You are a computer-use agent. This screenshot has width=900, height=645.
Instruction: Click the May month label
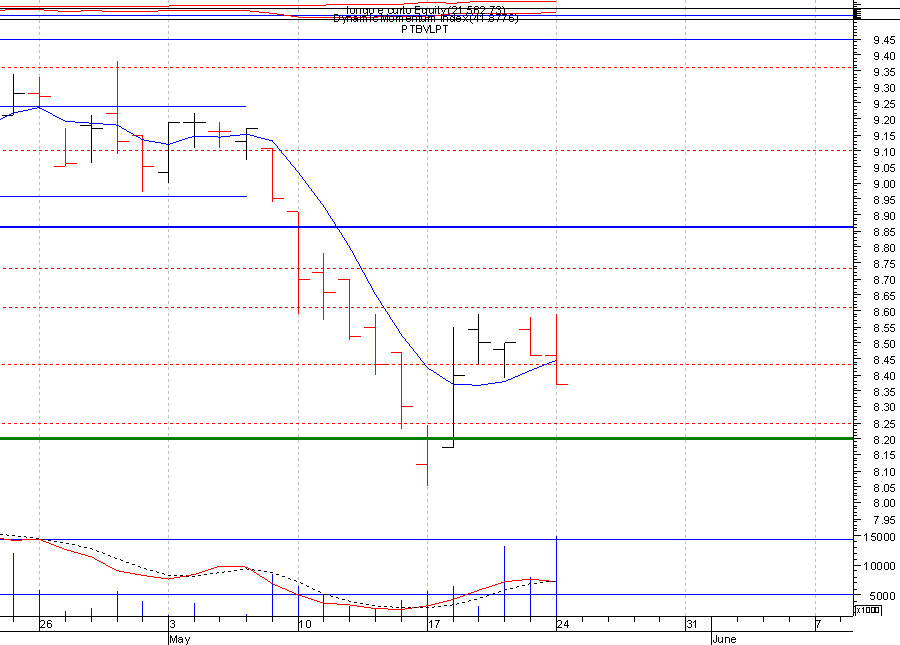click(x=180, y=639)
